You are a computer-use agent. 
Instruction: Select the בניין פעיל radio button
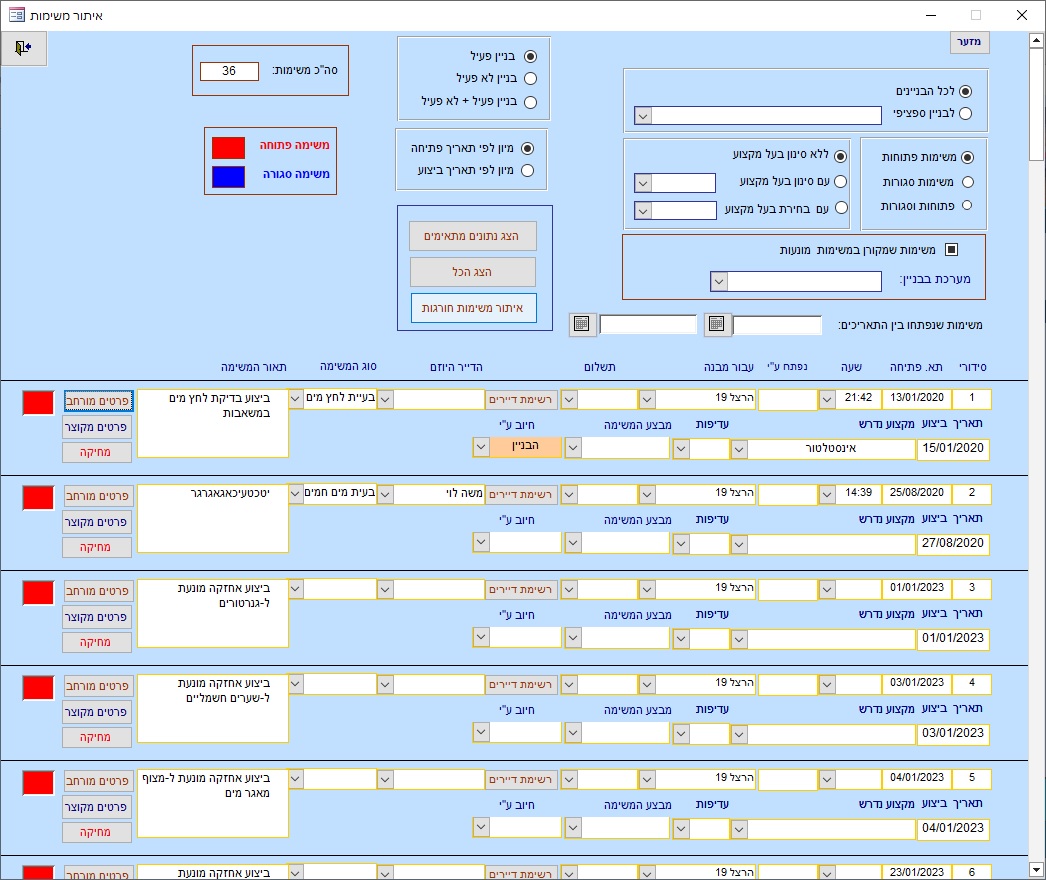(x=530, y=57)
